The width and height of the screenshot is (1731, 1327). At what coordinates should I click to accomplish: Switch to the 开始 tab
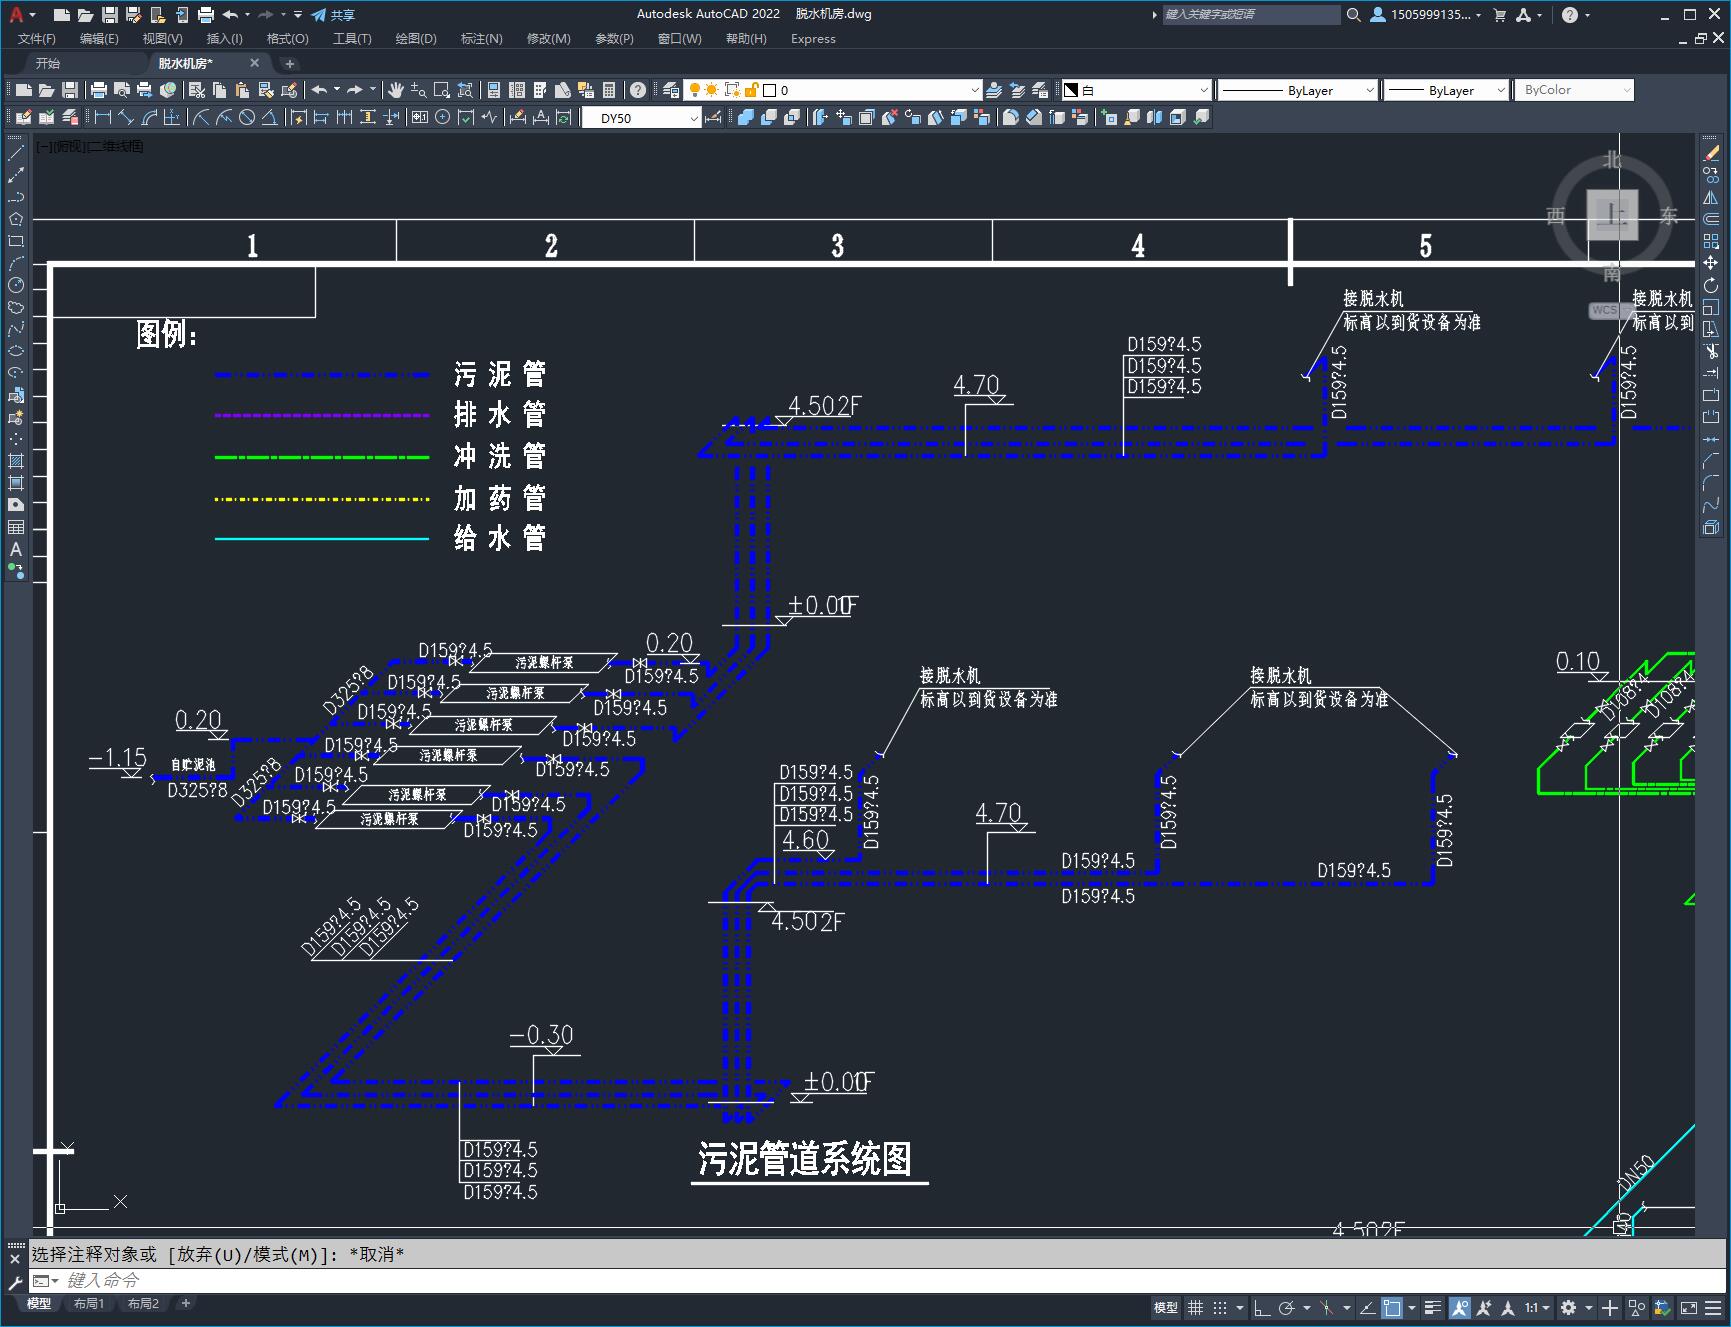coord(47,63)
